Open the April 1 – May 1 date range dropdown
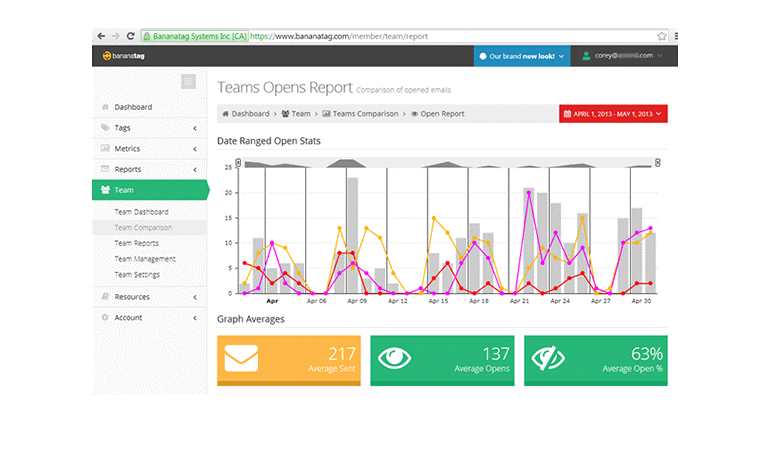The width and height of the screenshot is (770, 468). [613, 114]
